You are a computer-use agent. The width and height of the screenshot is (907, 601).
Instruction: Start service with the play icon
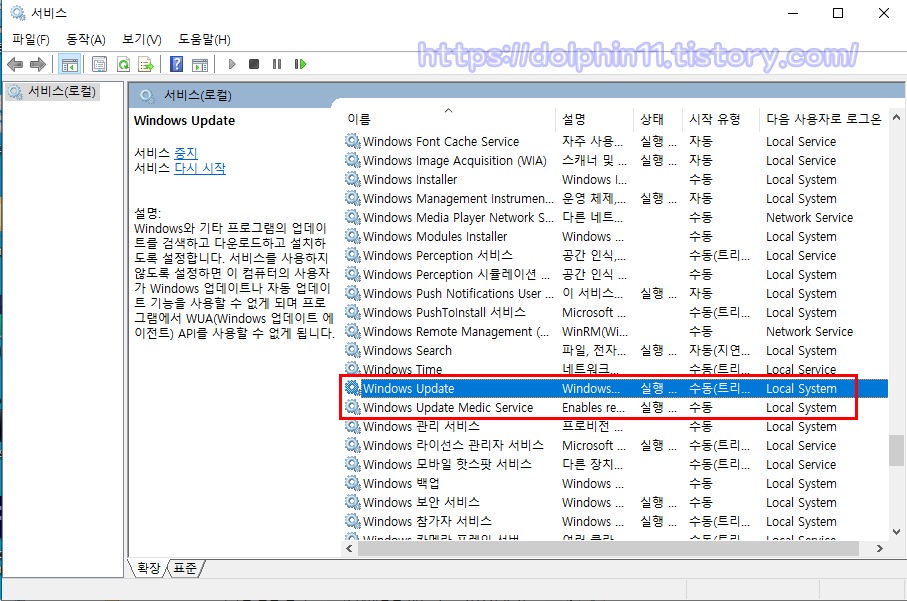232,64
